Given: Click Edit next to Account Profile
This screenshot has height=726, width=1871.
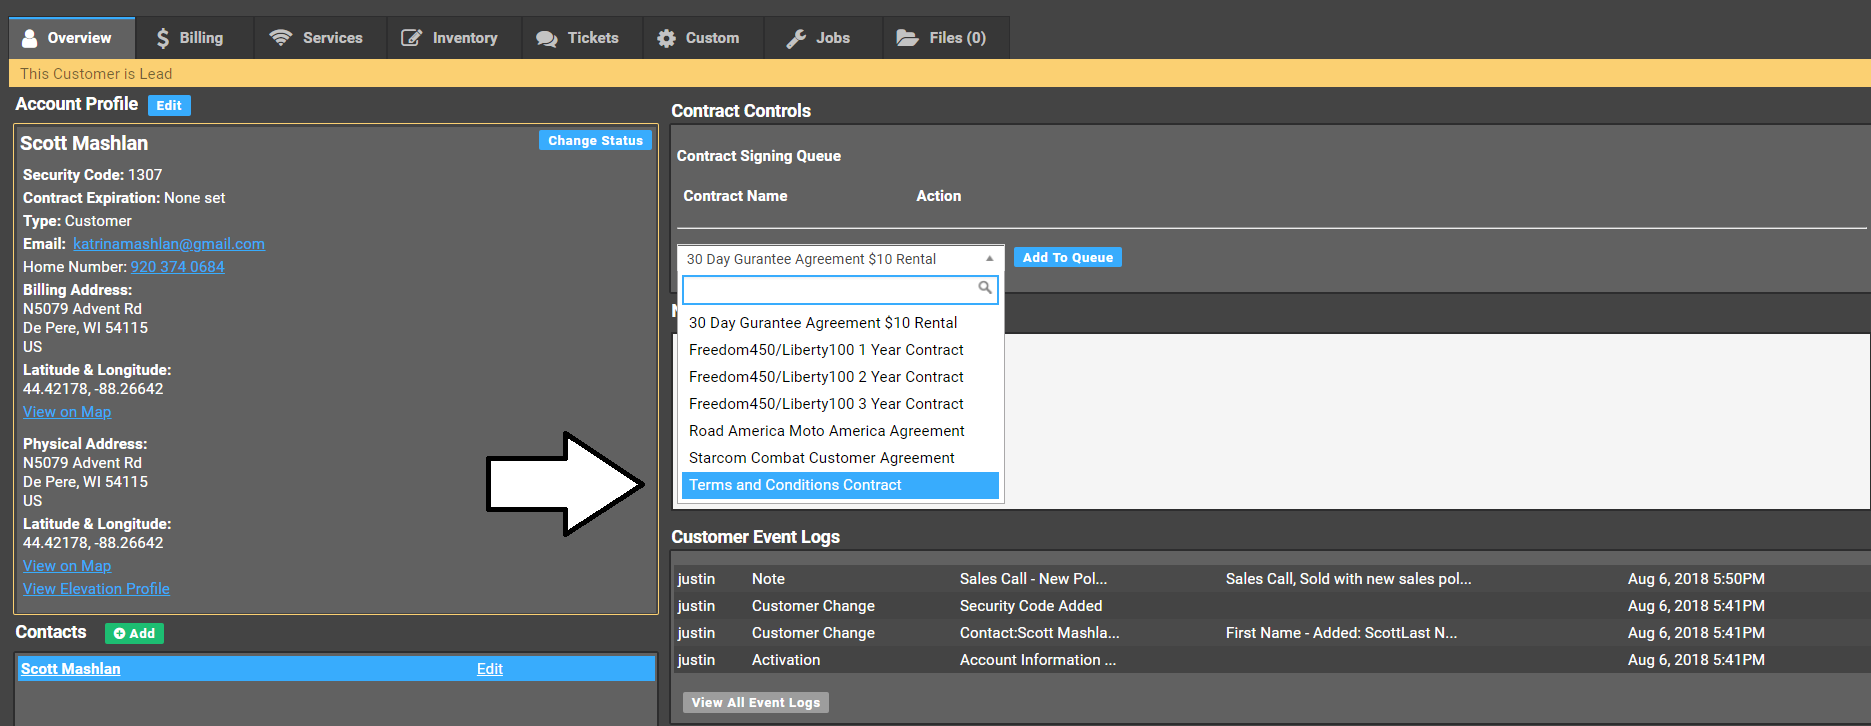Looking at the screenshot, I should pyautogui.click(x=169, y=105).
